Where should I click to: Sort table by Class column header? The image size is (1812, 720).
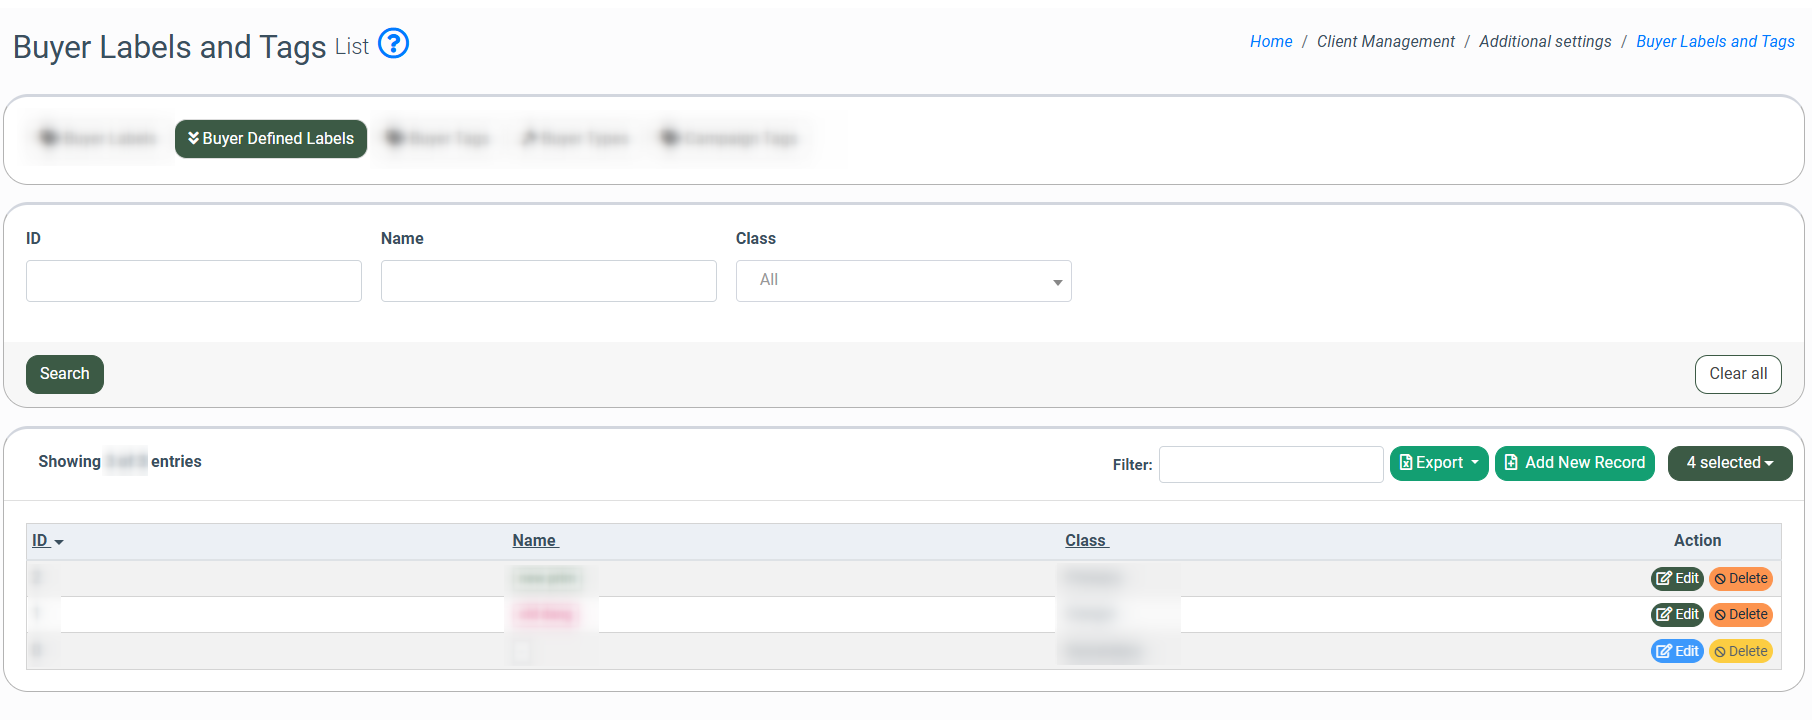(x=1086, y=541)
